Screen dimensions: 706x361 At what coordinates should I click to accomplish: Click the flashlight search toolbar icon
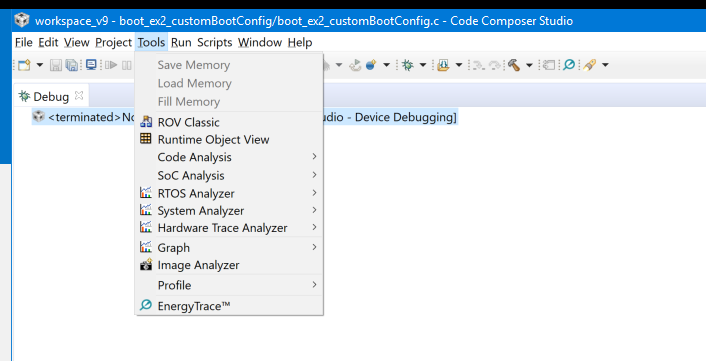click(x=590, y=65)
